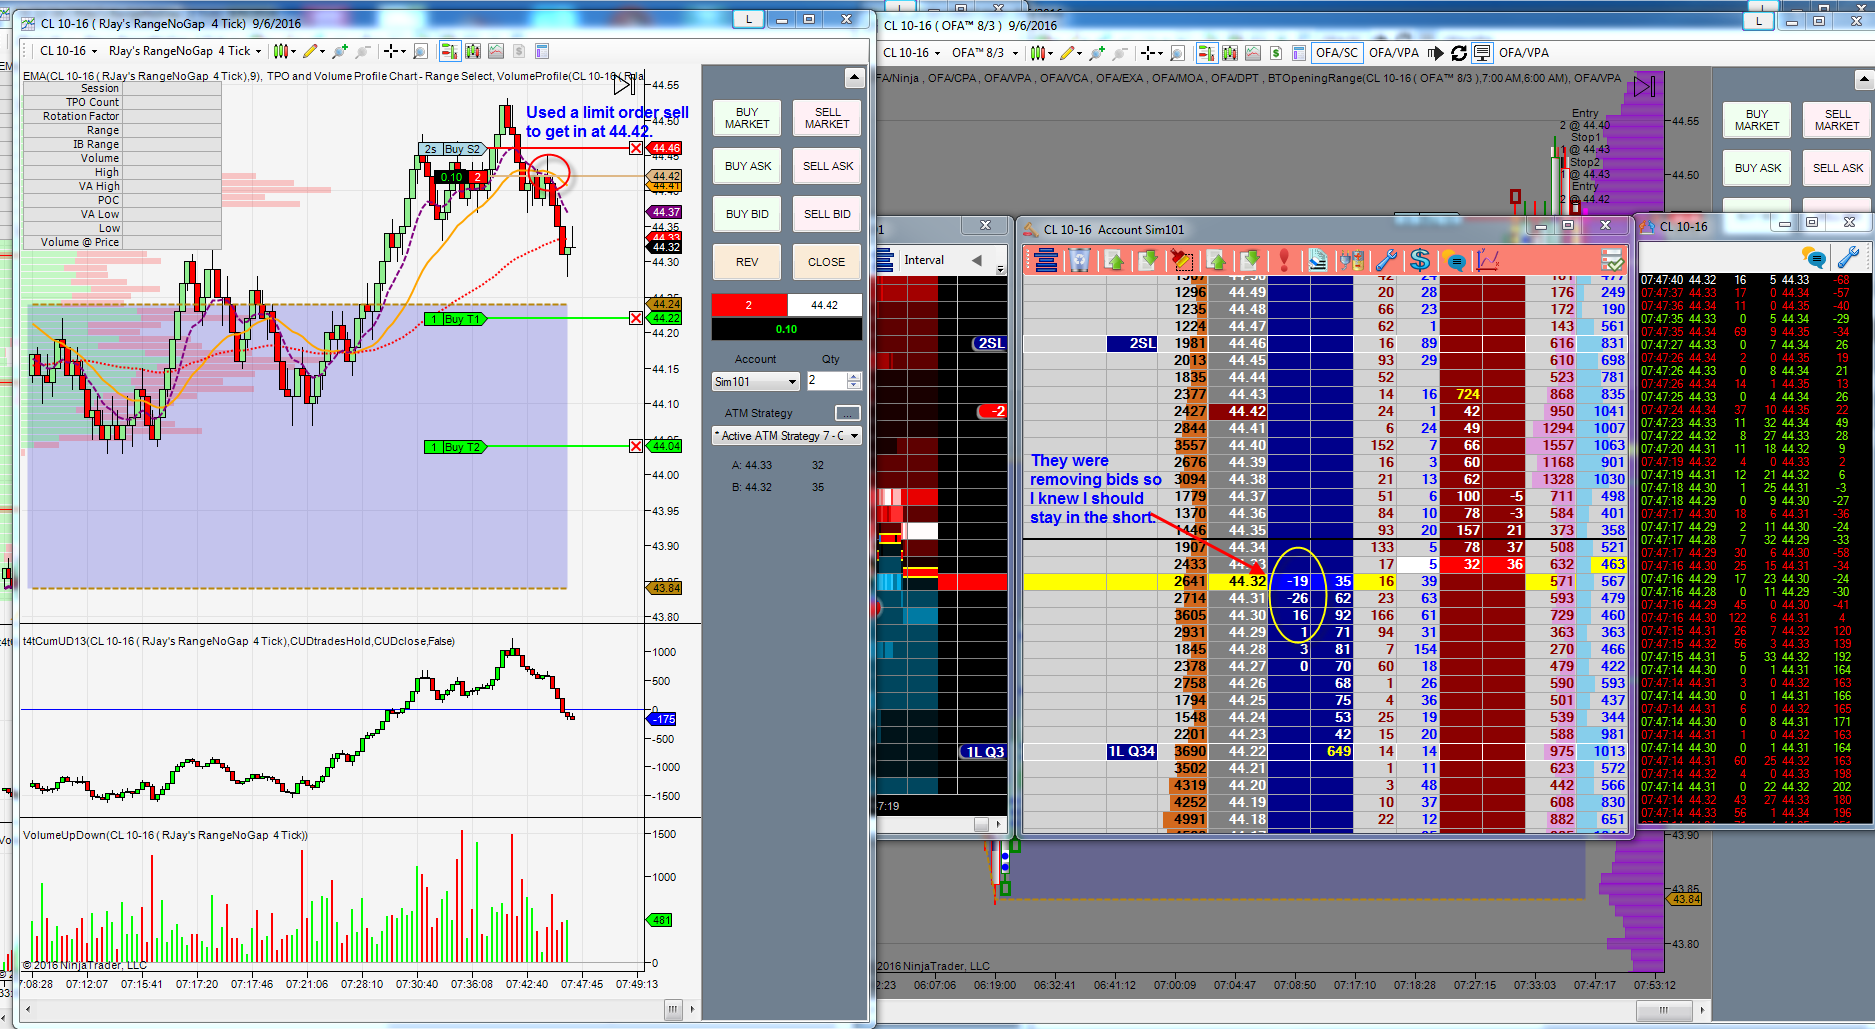Open Data Series candlestick icon in left chart
Viewport: 1875px width, 1029px height.
(x=472, y=51)
